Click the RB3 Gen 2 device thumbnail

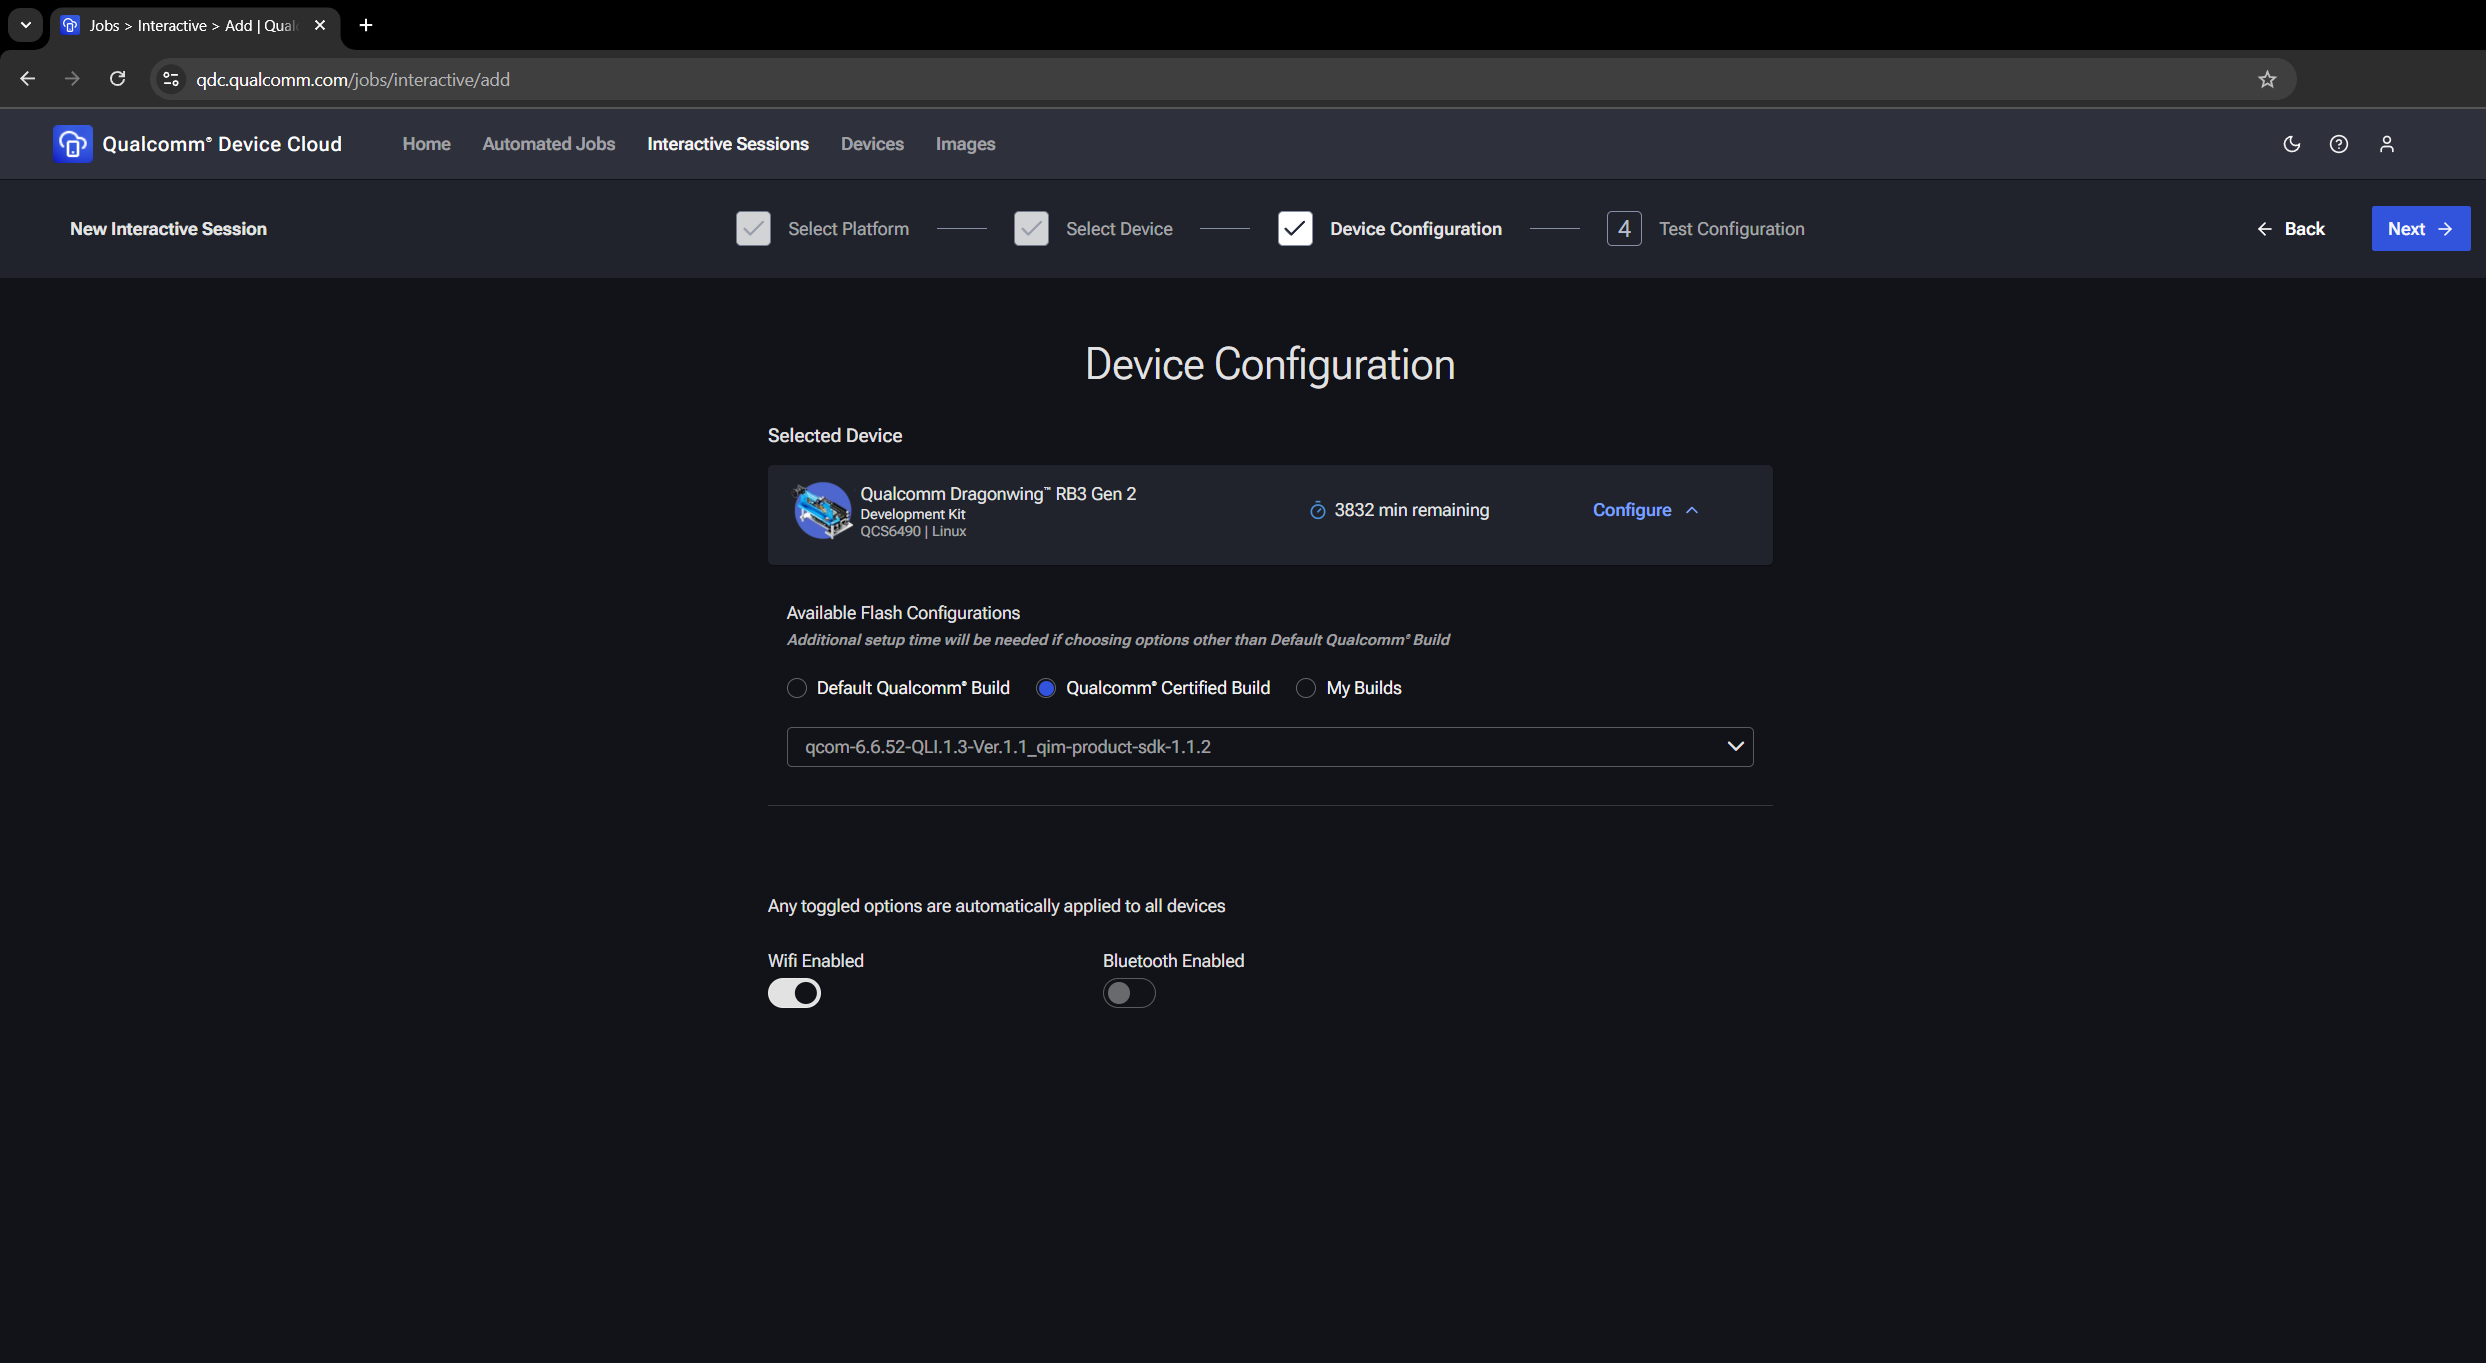[x=822, y=510]
